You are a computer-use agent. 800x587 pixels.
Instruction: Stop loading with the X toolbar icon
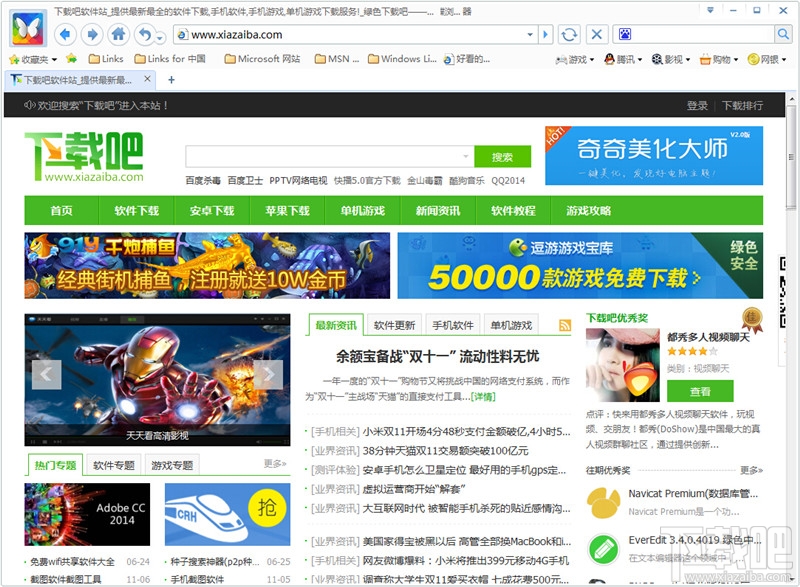(x=596, y=35)
